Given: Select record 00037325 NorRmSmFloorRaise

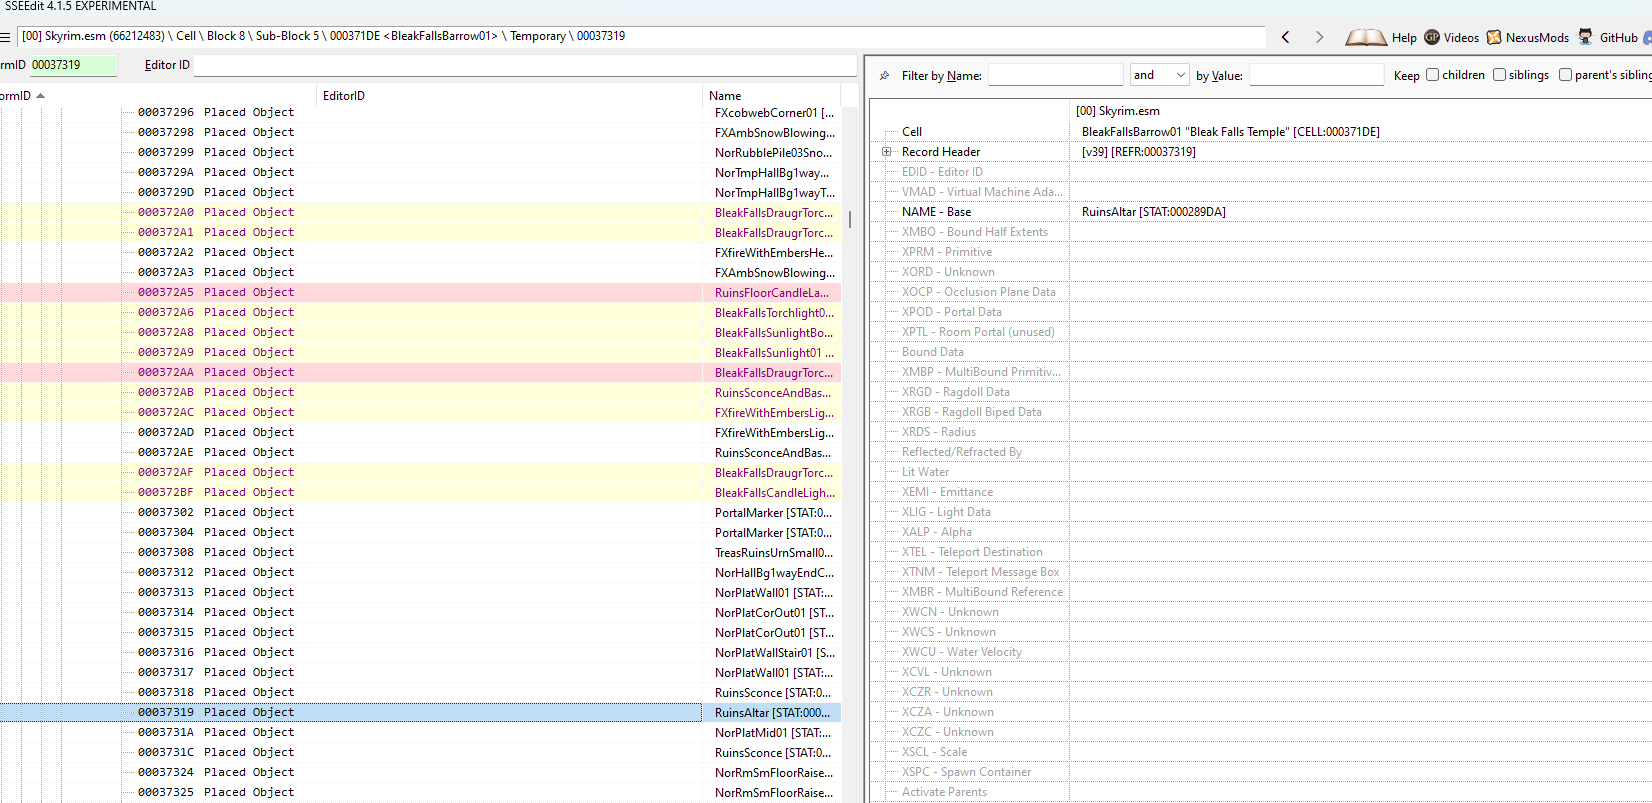Looking at the screenshot, I should tap(420, 792).
